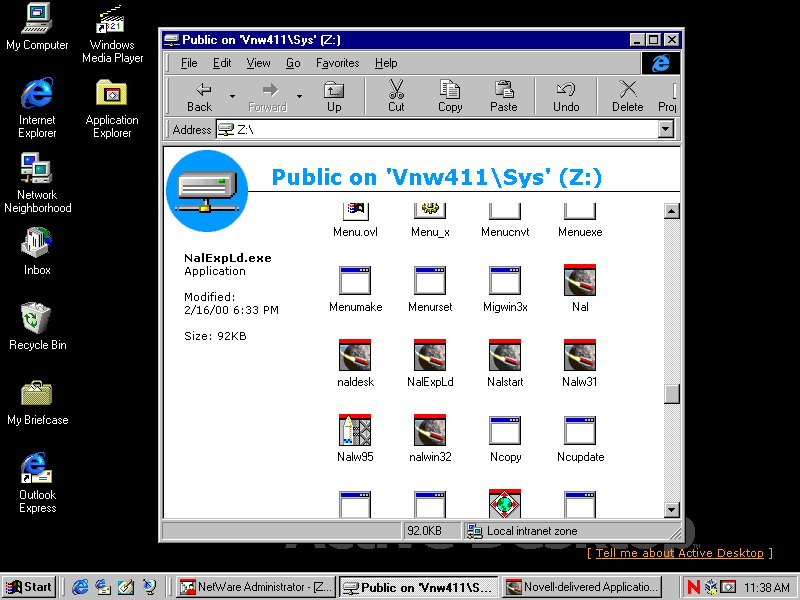Select the My Computer desktop icon
This screenshot has width=800, height=600.
(x=37, y=27)
